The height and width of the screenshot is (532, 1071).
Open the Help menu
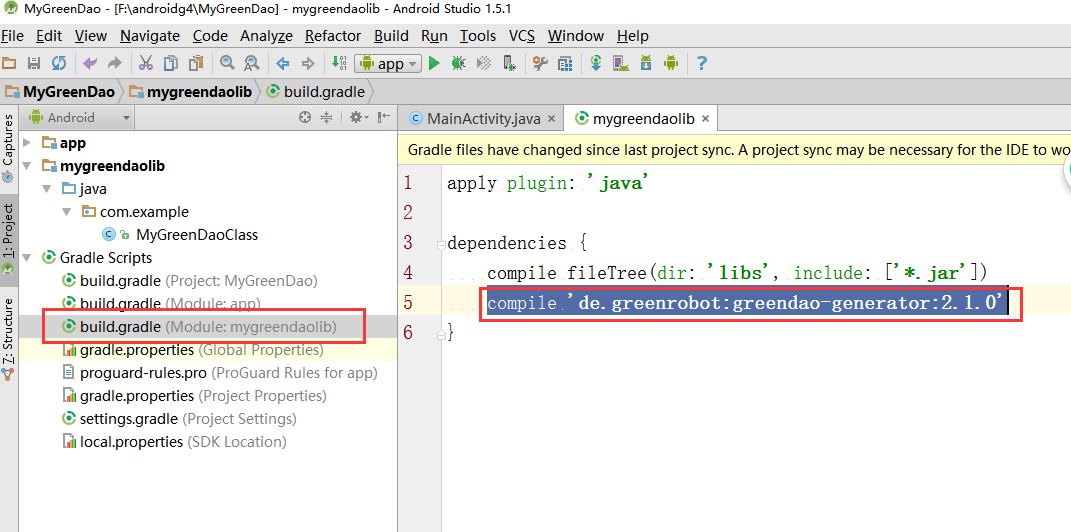tap(632, 36)
